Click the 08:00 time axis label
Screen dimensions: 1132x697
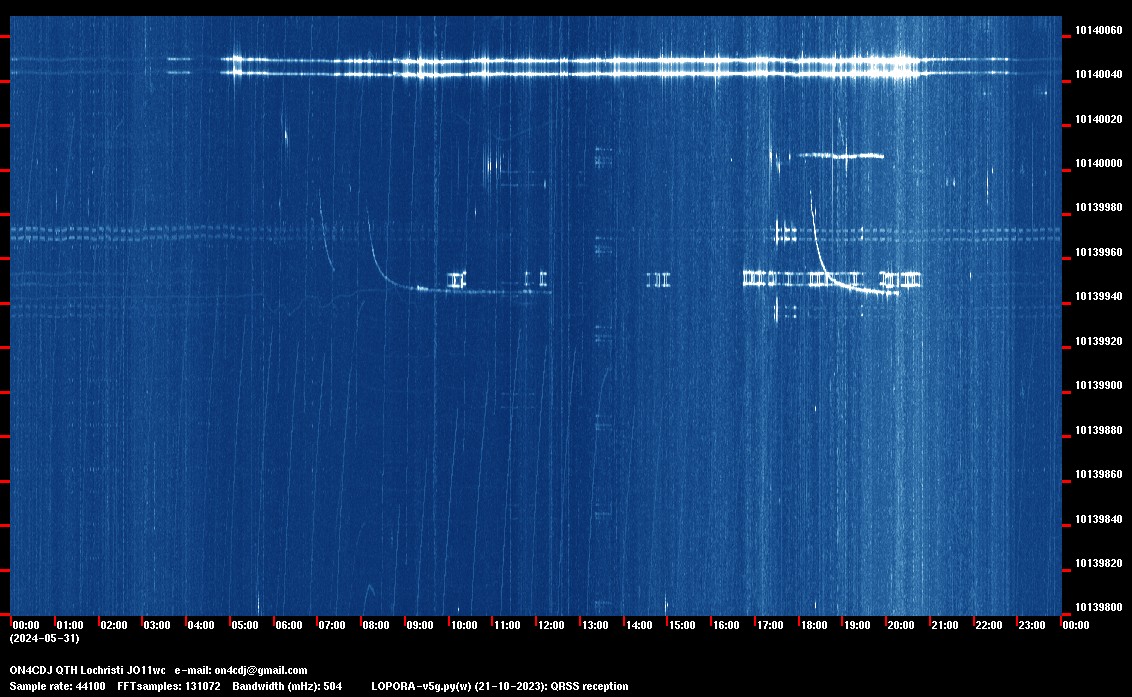[x=376, y=625]
